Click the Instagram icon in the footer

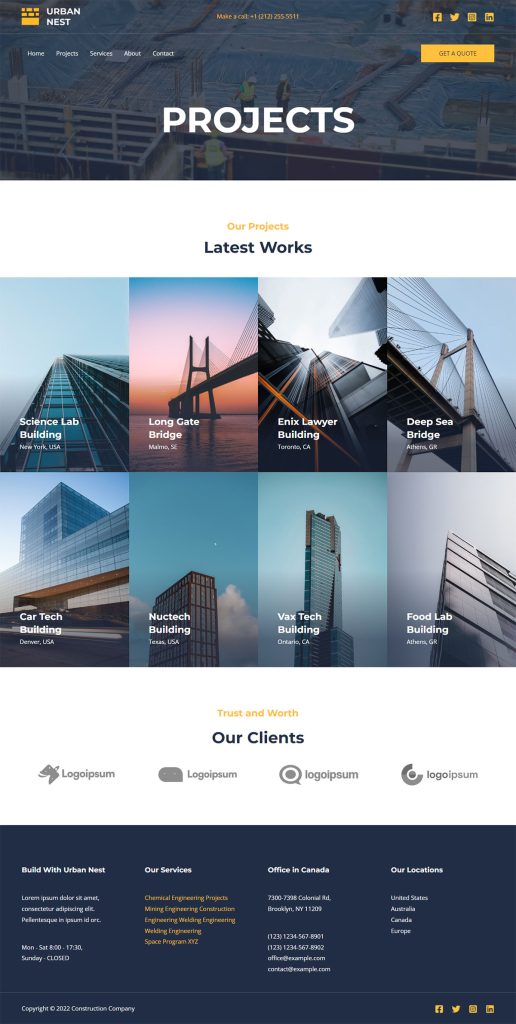pos(473,1009)
